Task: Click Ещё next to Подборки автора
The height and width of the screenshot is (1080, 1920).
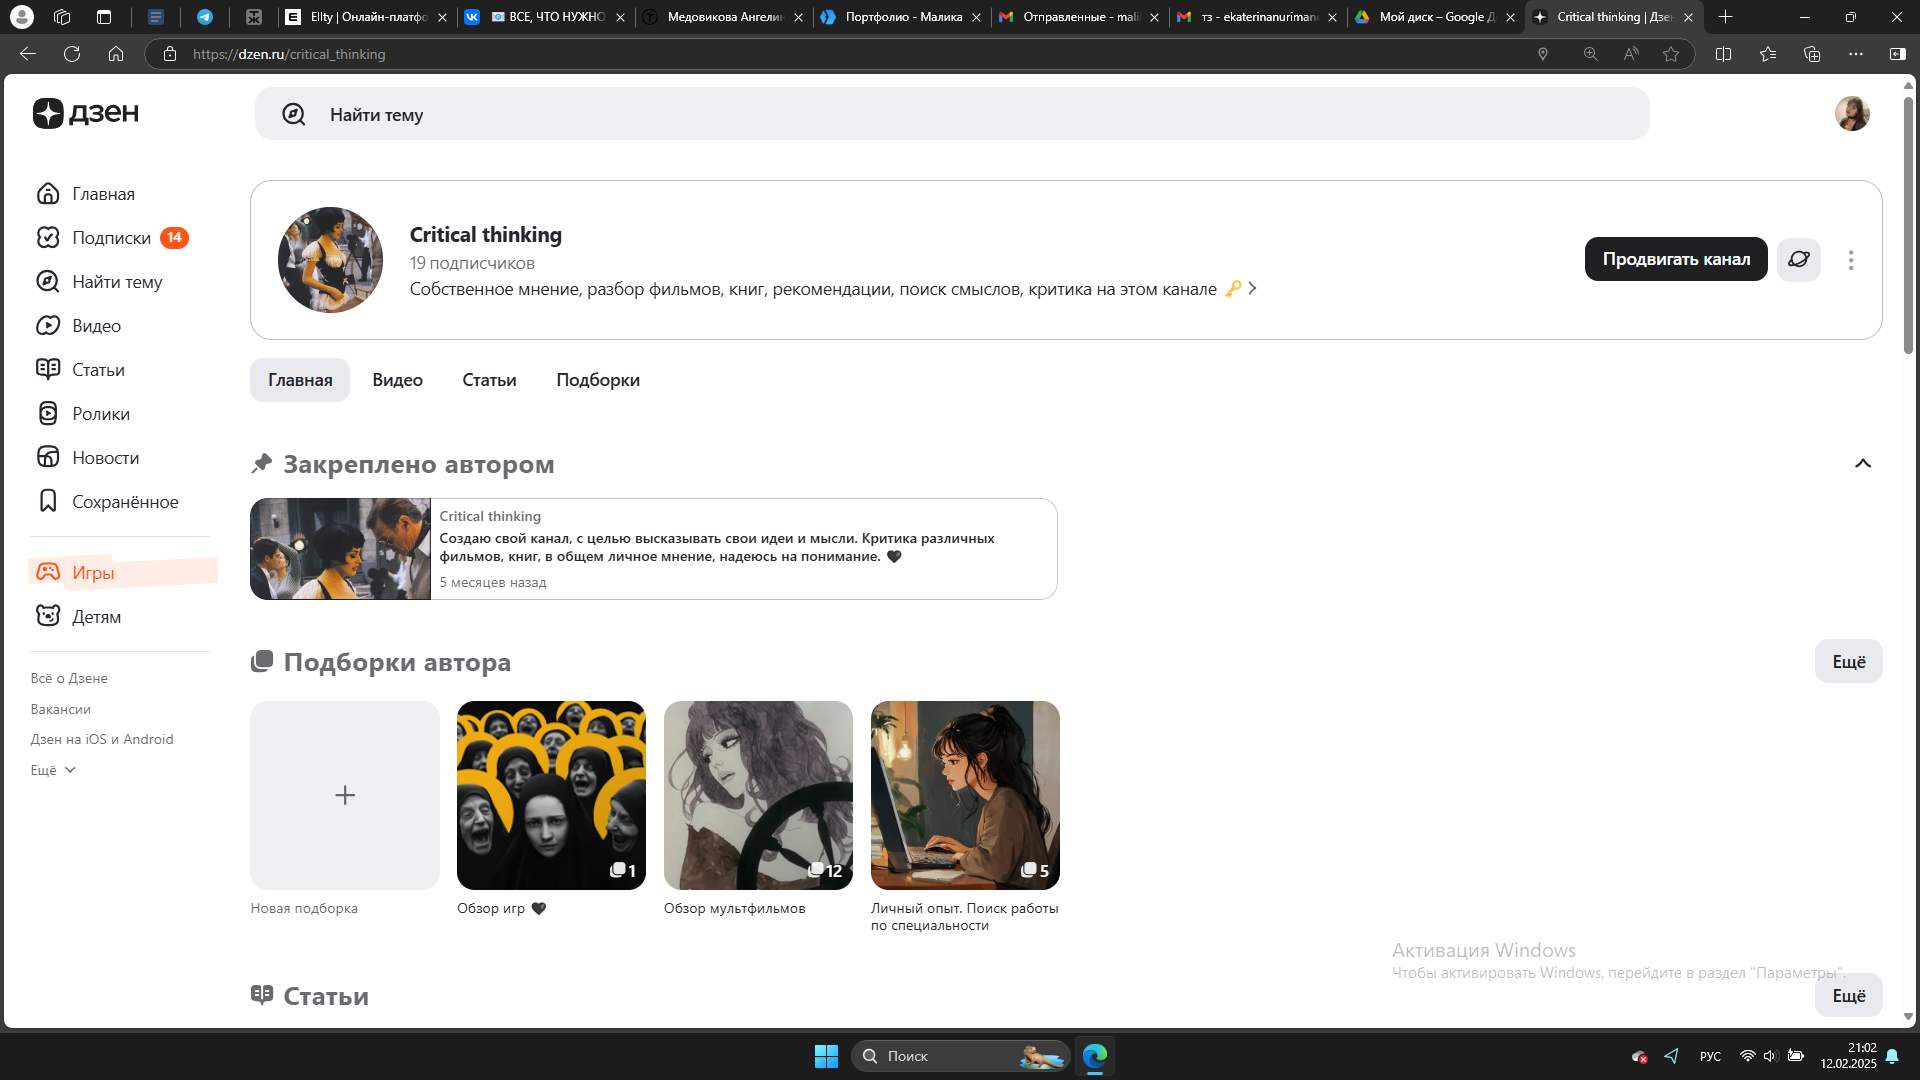Action: click(x=1849, y=661)
